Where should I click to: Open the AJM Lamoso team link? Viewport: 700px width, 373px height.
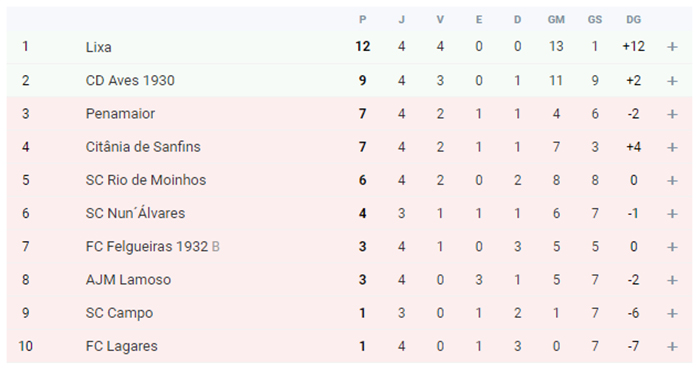coord(128,280)
